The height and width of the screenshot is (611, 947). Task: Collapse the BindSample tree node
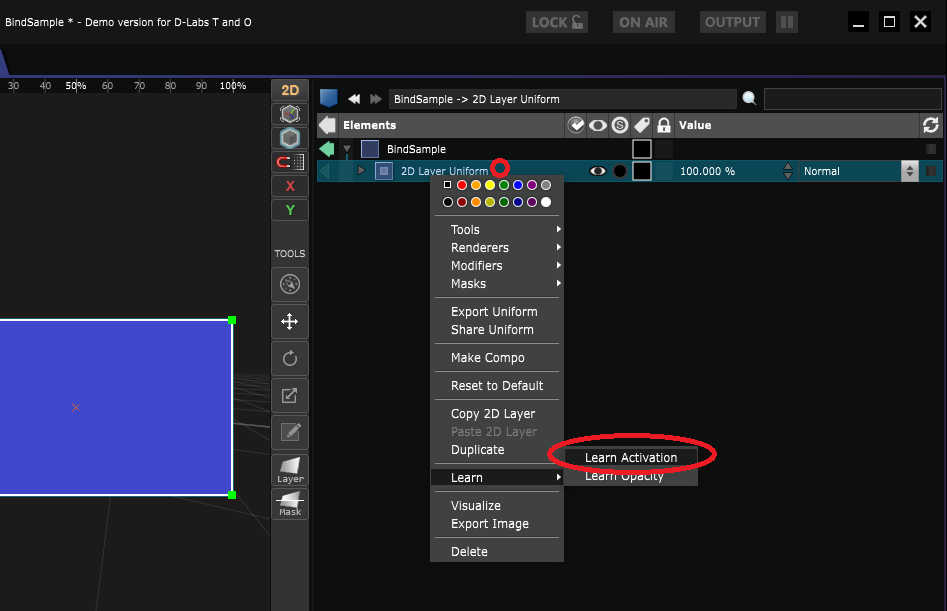tap(347, 149)
